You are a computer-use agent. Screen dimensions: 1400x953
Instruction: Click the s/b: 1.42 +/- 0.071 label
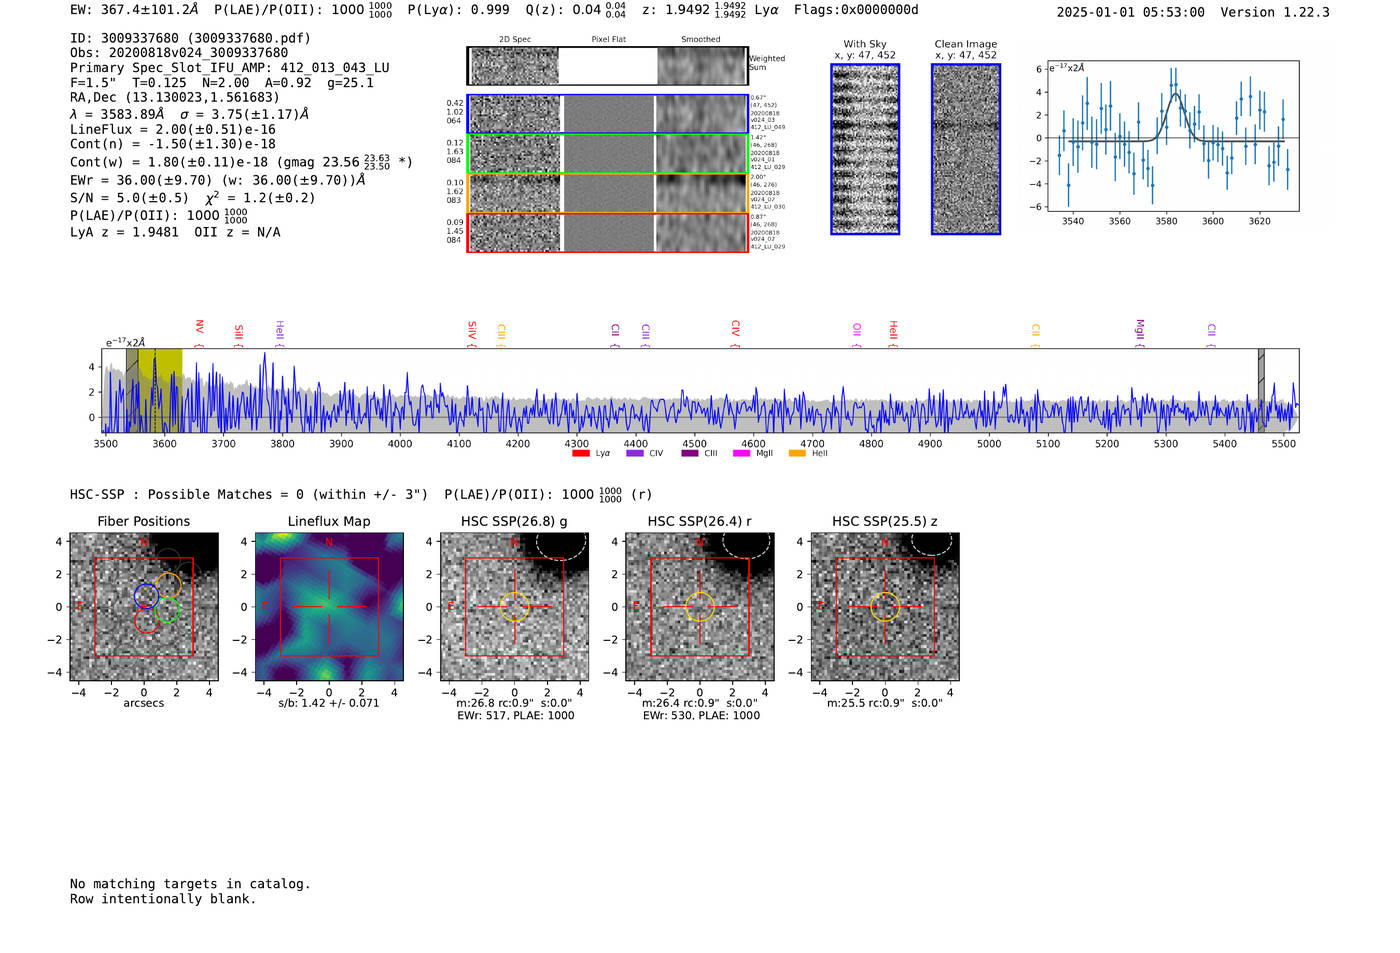coord(329,703)
